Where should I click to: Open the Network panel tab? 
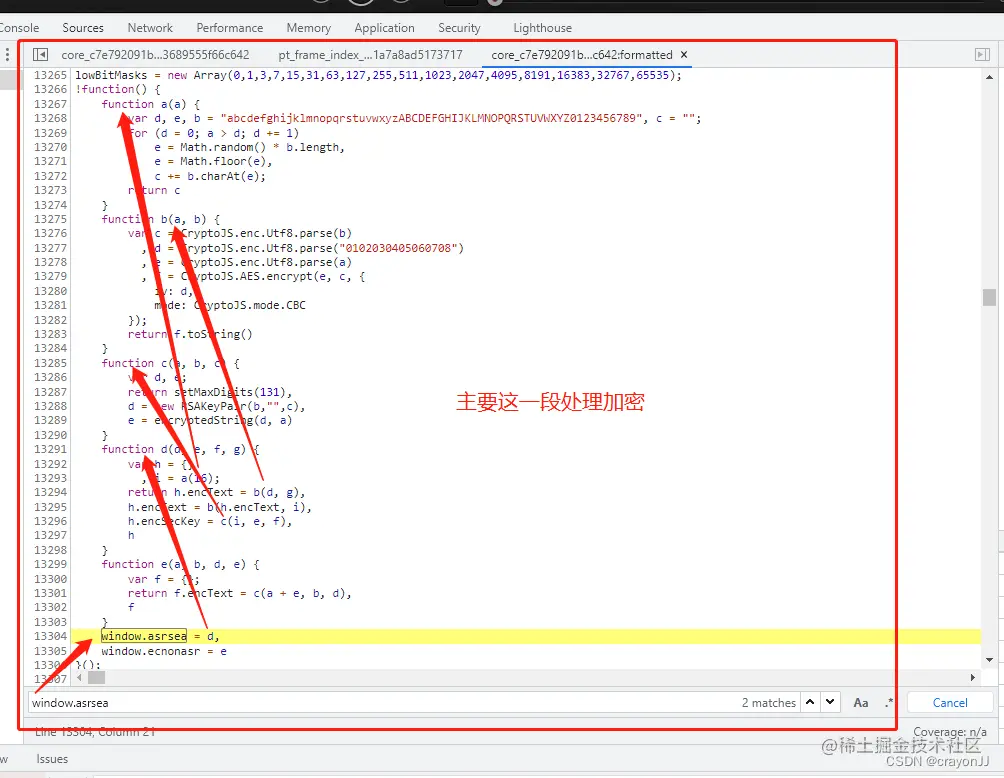[x=150, y=28]
